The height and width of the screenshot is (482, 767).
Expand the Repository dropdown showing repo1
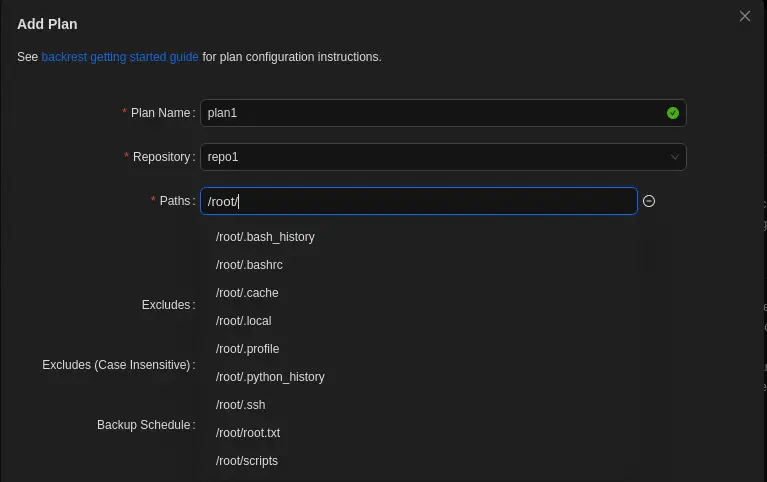tap(443, 157)
